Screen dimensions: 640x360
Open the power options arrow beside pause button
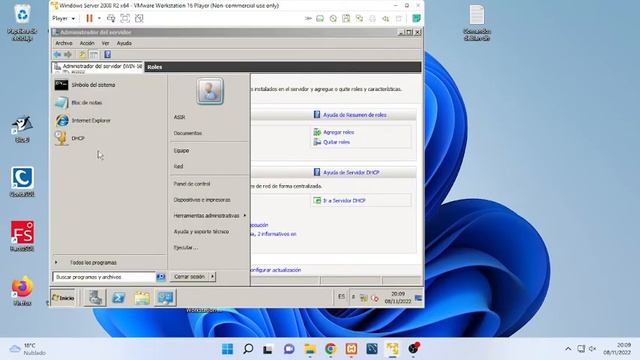pyautogui.click(x=99, y=18)
